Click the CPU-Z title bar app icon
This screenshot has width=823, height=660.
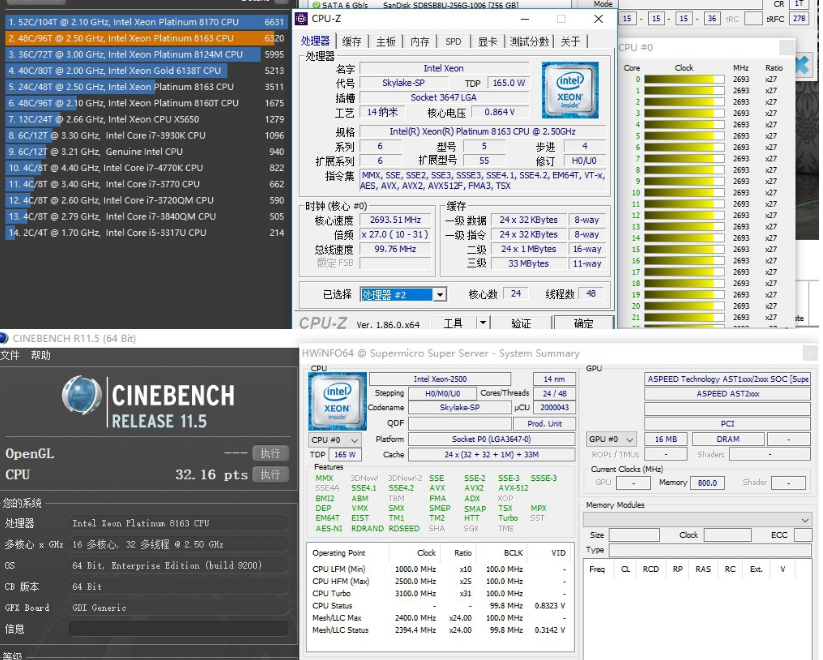tap(301, 19)
